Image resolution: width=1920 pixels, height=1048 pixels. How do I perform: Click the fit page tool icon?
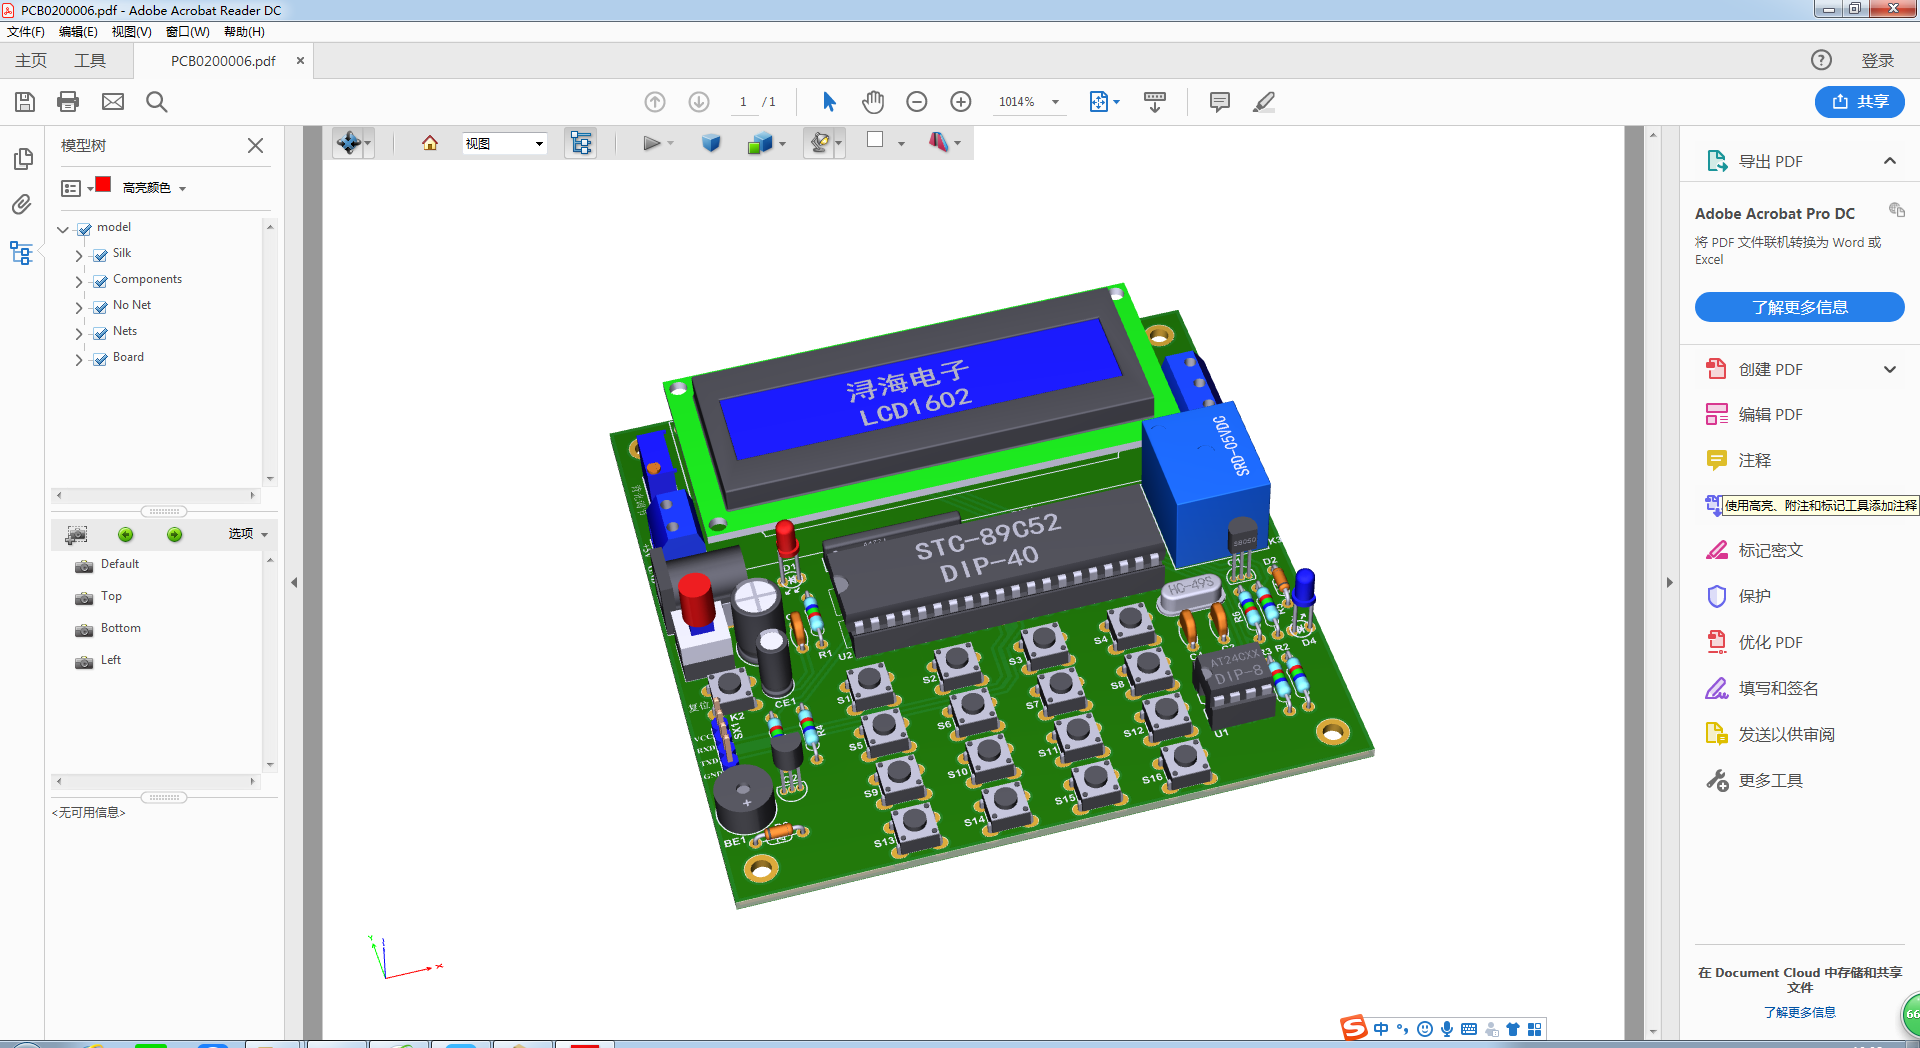[1099, 101]
